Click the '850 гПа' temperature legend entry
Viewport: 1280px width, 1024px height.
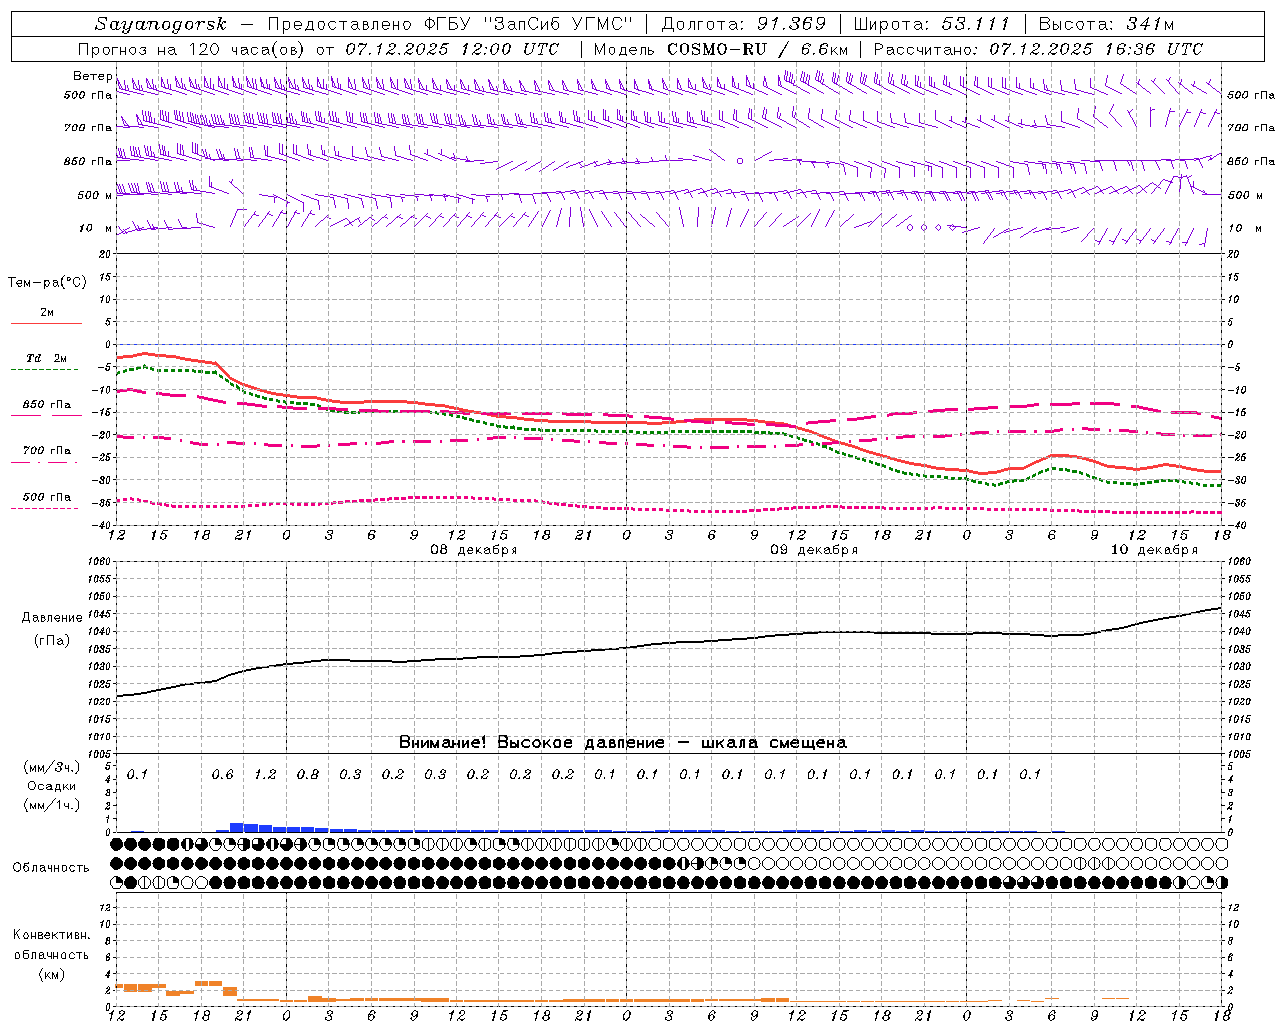coord(47,405)
